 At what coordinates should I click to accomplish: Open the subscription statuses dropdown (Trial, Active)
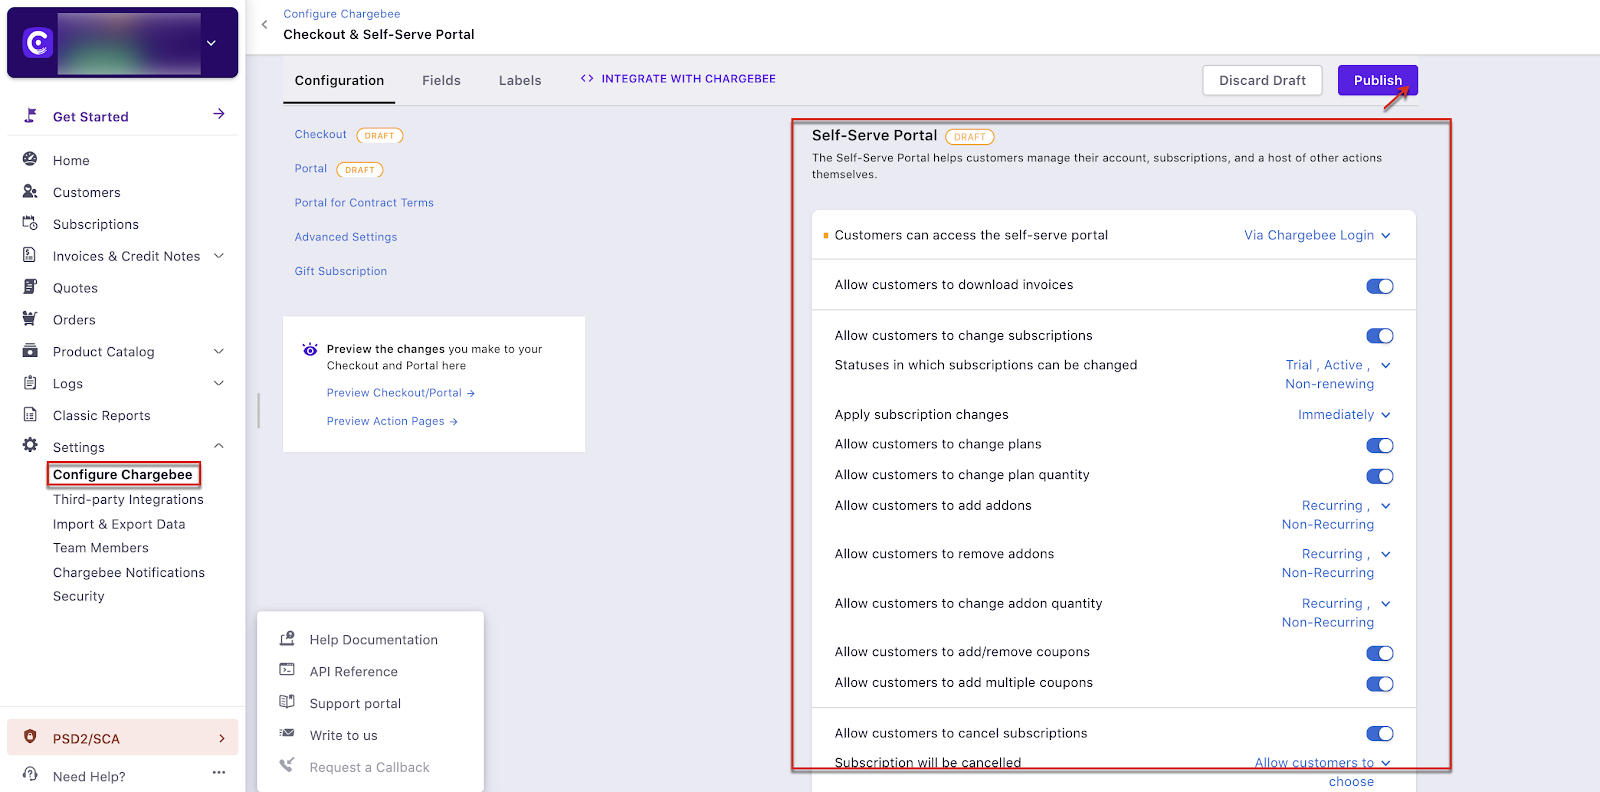[1337, 374]
